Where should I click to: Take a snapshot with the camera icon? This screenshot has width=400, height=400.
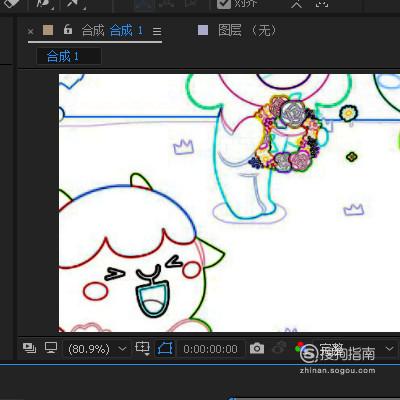pos(257,349)
